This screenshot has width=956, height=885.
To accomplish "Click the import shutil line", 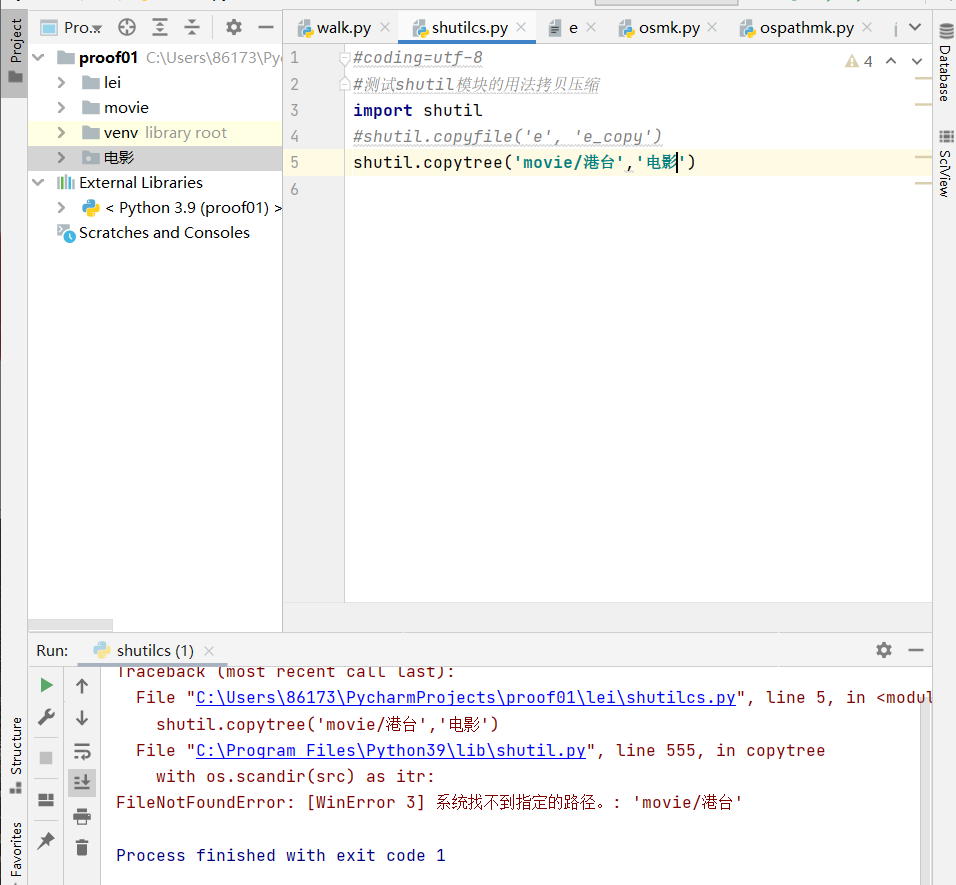I will click(x=418, y=110).
